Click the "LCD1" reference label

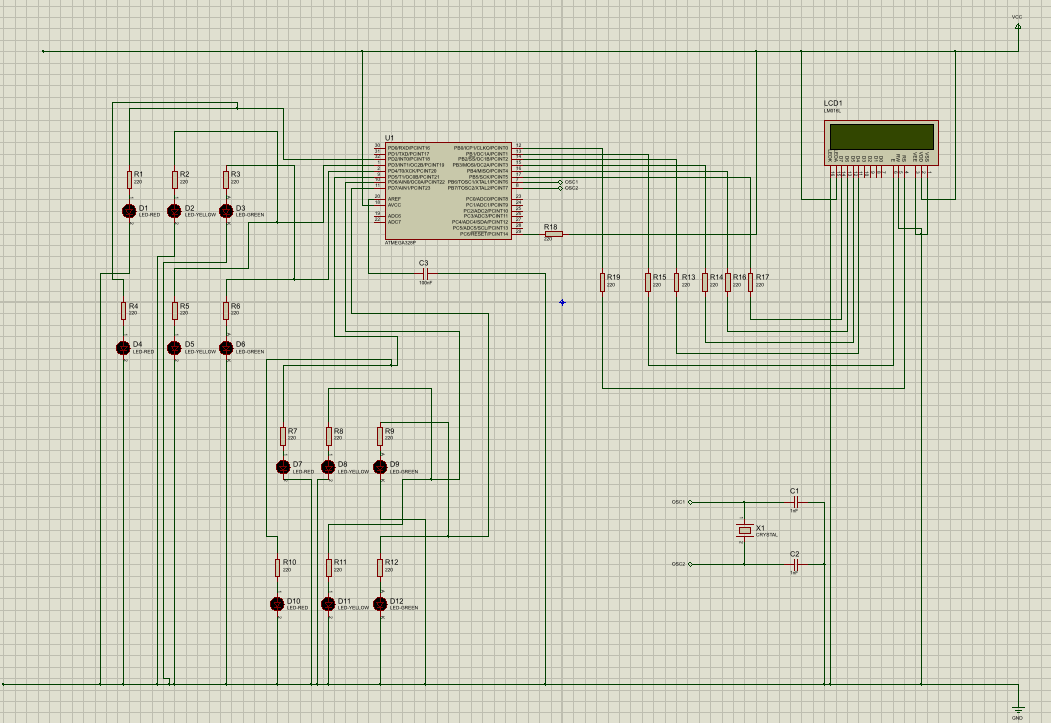pos(832,104)
